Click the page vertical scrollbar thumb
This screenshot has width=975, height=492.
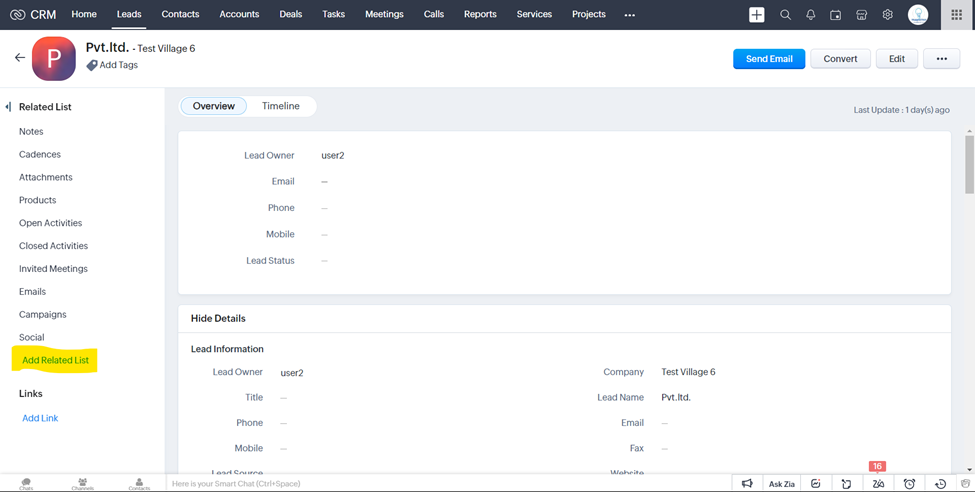[x=969, y=164]
